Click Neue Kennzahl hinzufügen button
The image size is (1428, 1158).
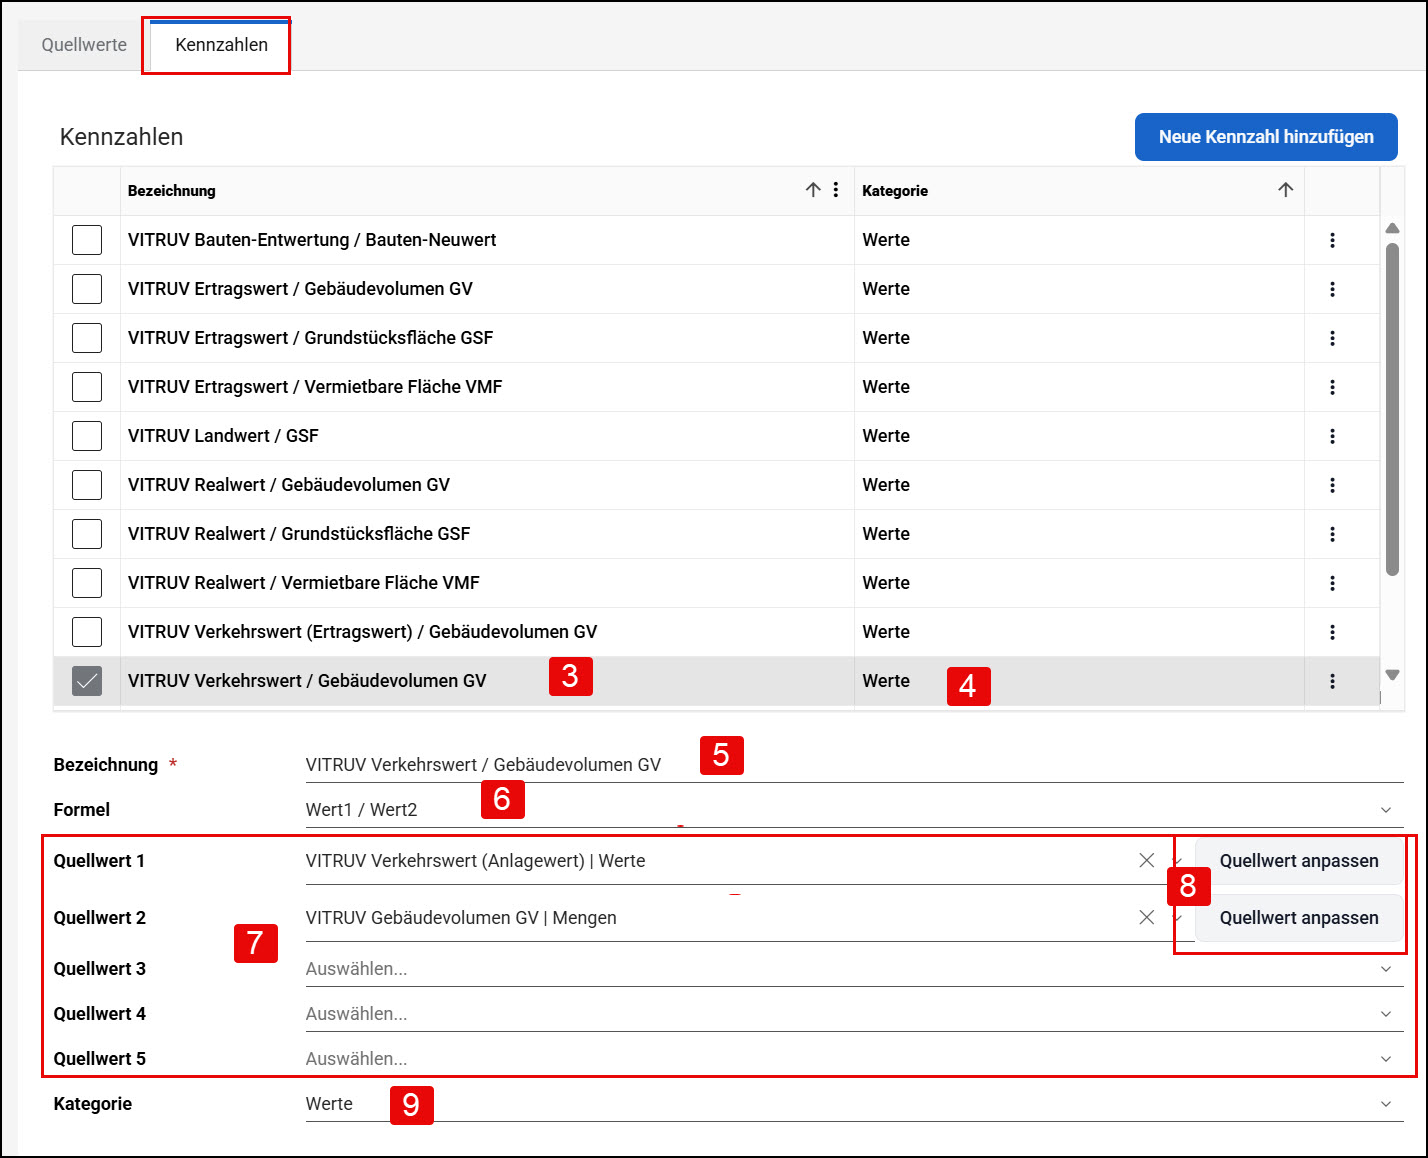(1266, 137)
